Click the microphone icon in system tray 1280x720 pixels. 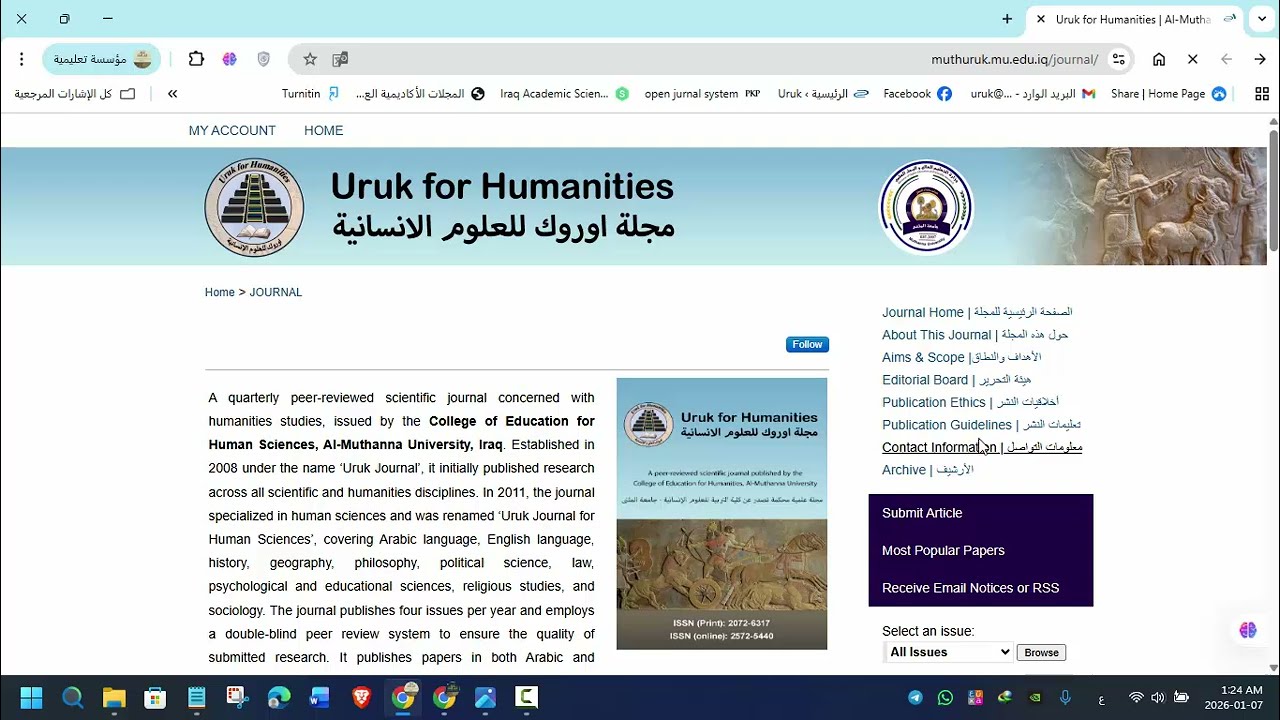click(x=1065, y=697)
